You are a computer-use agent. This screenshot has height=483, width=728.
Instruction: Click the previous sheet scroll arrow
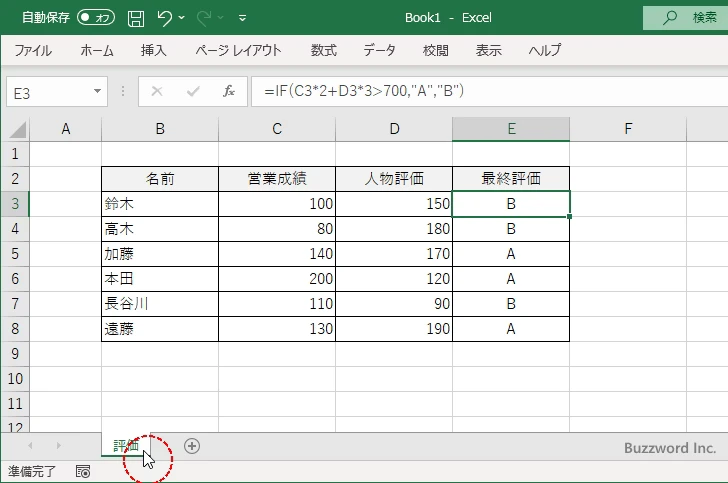pos(30,446)
